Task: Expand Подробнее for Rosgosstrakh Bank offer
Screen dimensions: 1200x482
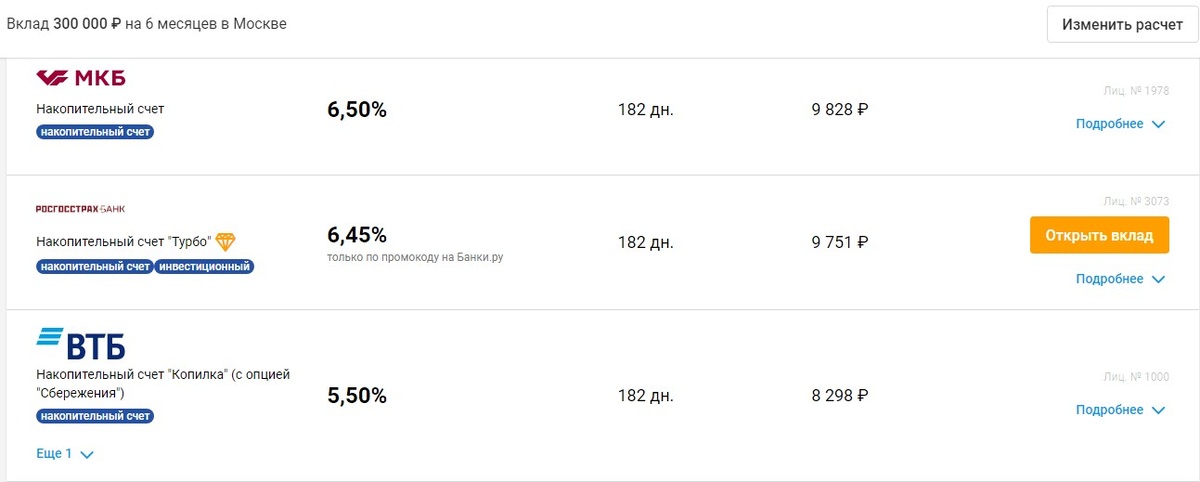Action: [x=1119, y=279]
